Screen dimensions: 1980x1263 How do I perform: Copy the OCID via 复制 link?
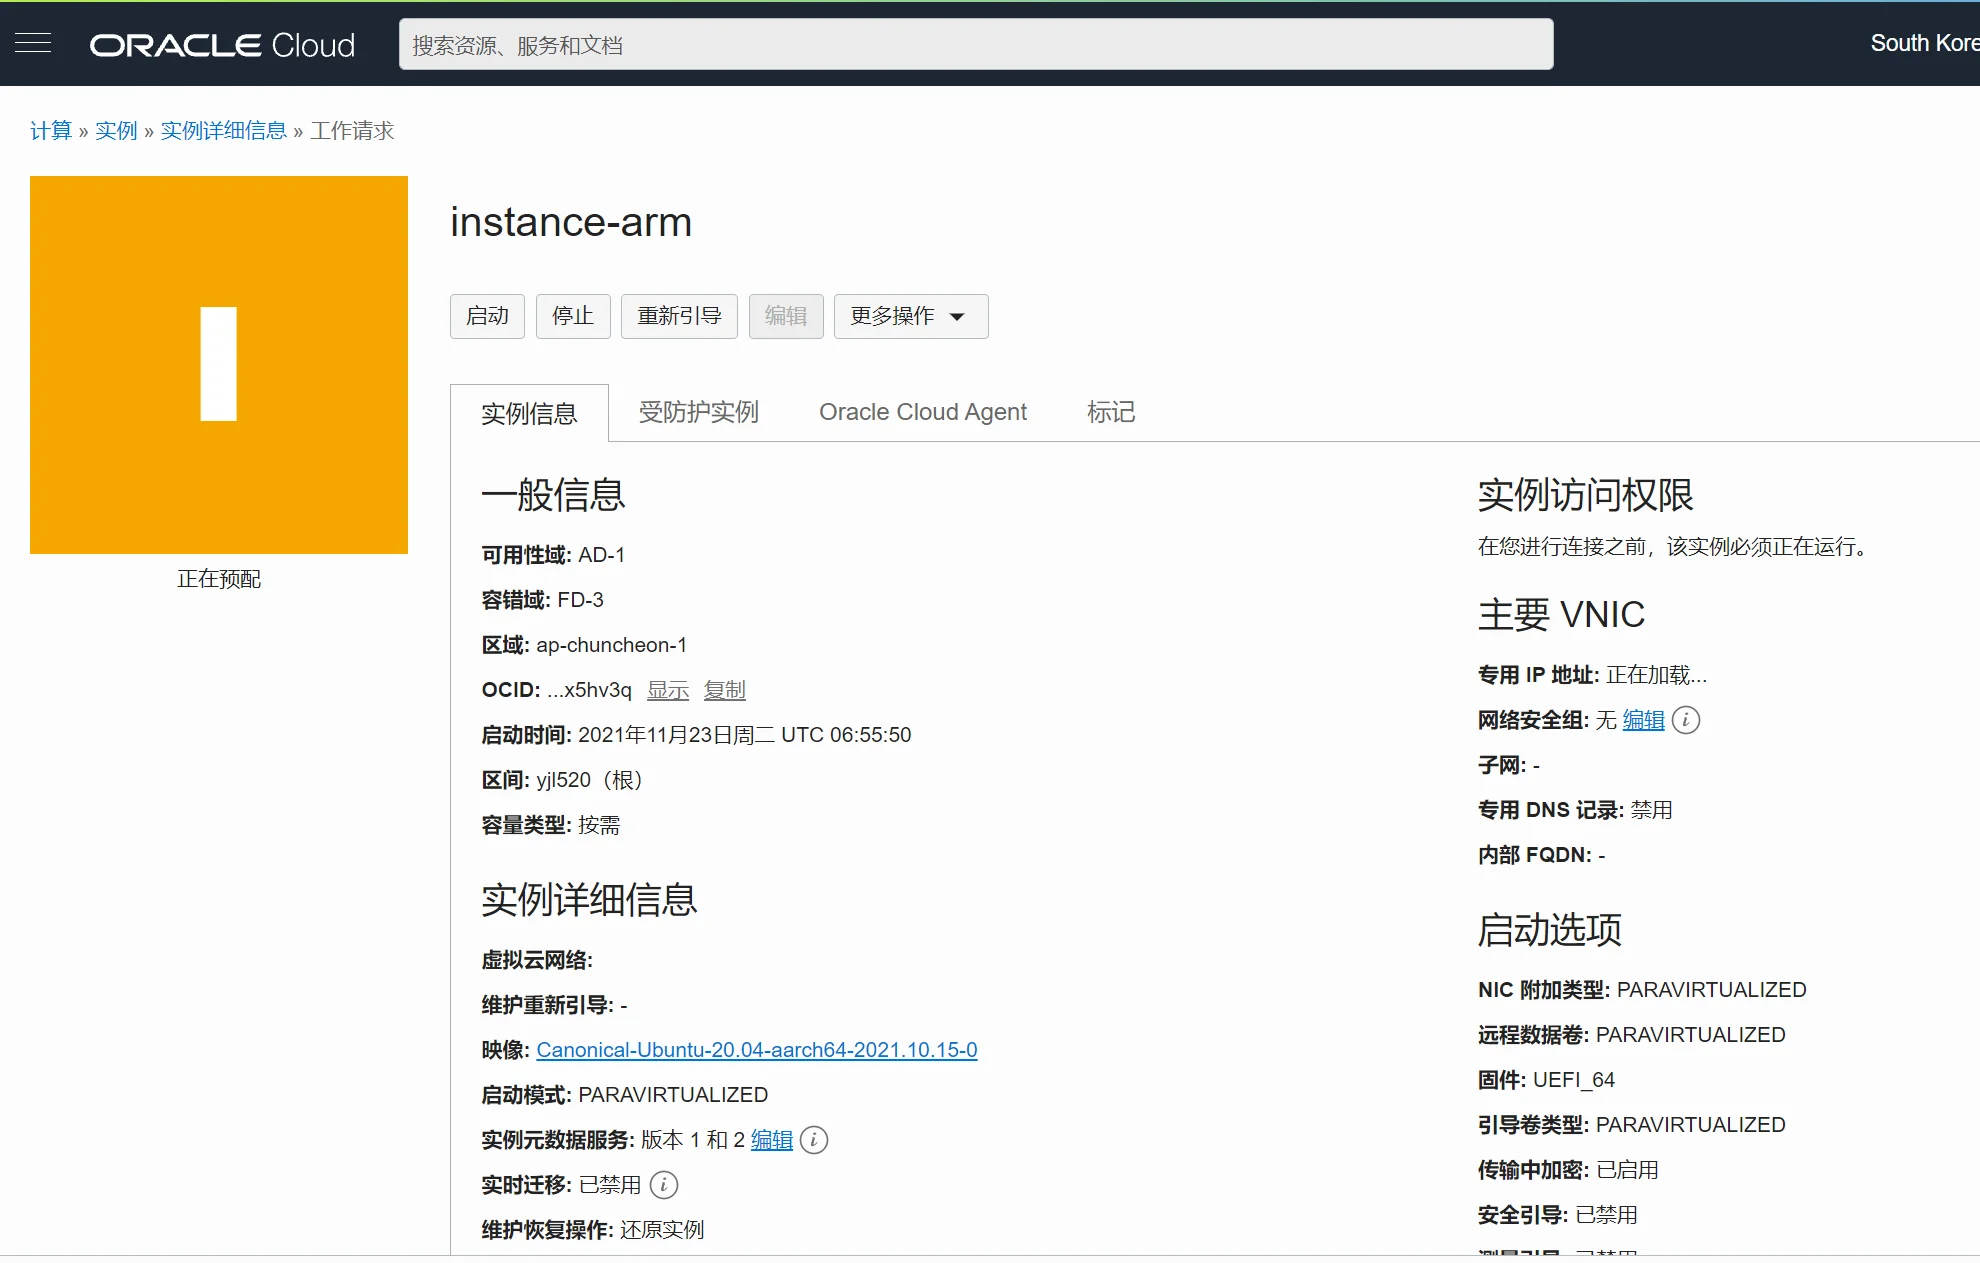pos(725,690)
